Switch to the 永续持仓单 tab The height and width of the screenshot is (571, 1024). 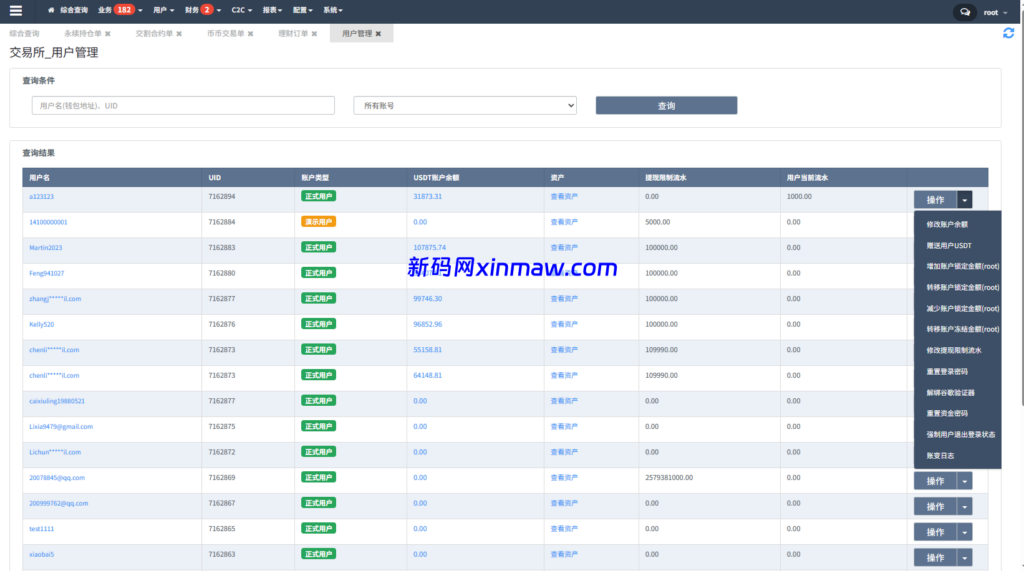(82, 34)
